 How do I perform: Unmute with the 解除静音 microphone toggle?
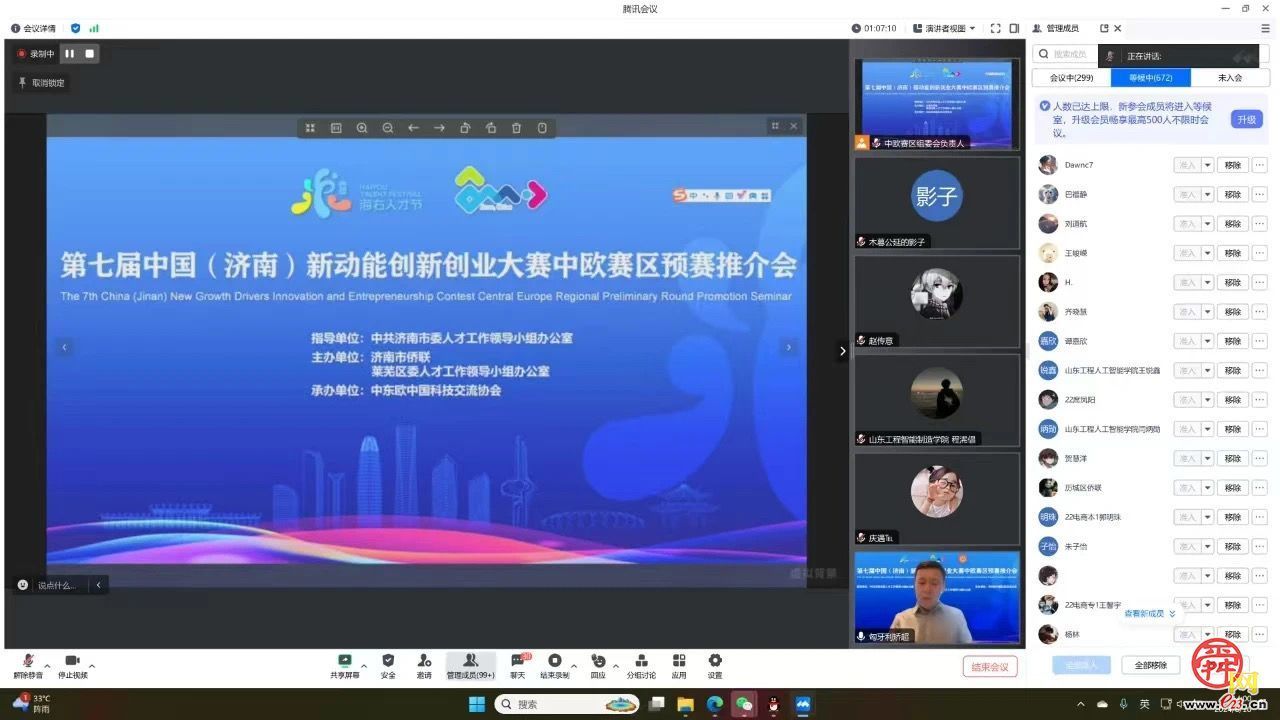click(28, 662)
